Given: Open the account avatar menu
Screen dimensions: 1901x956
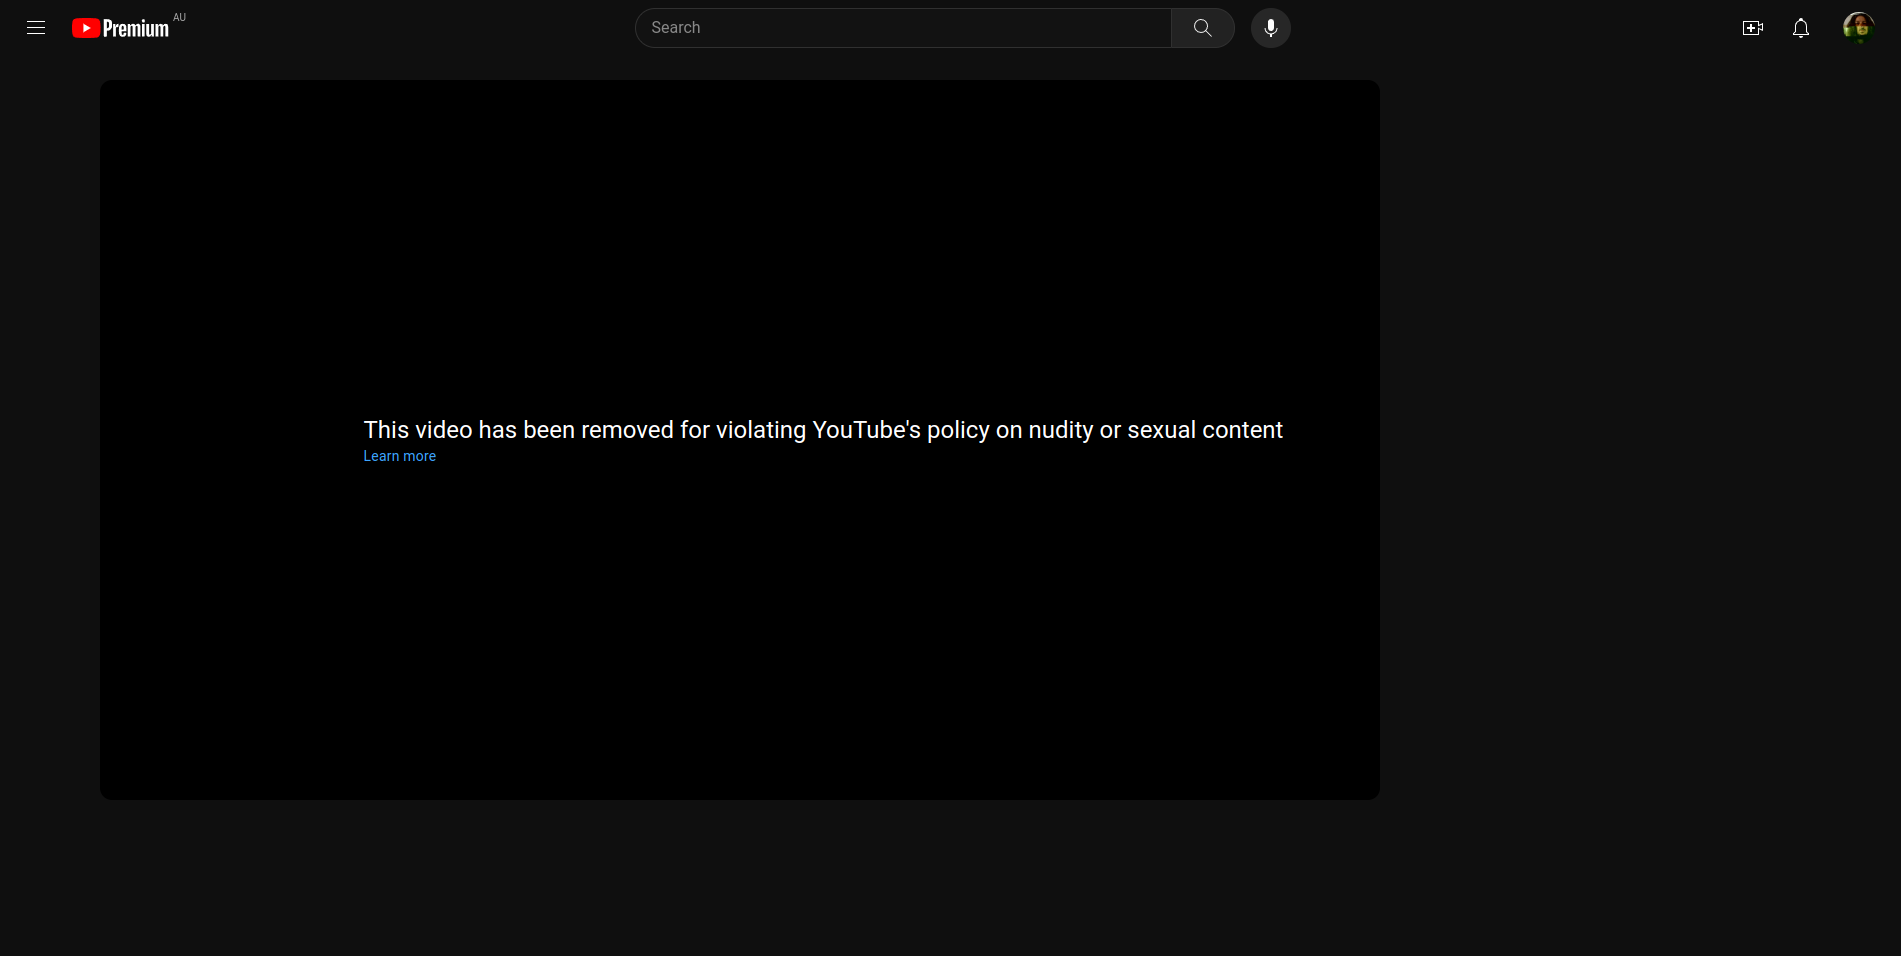Looking at the screenshot, I should click(1859, 28).
